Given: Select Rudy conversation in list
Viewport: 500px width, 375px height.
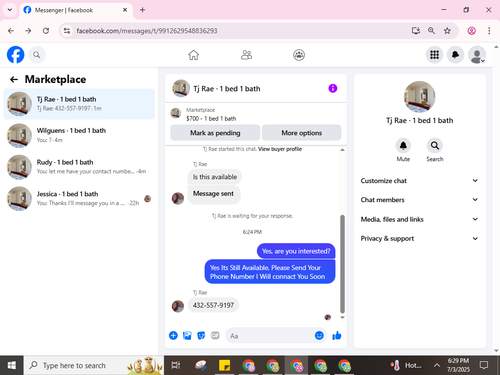Looking at the screenshot, I should [x=79, y=167].
